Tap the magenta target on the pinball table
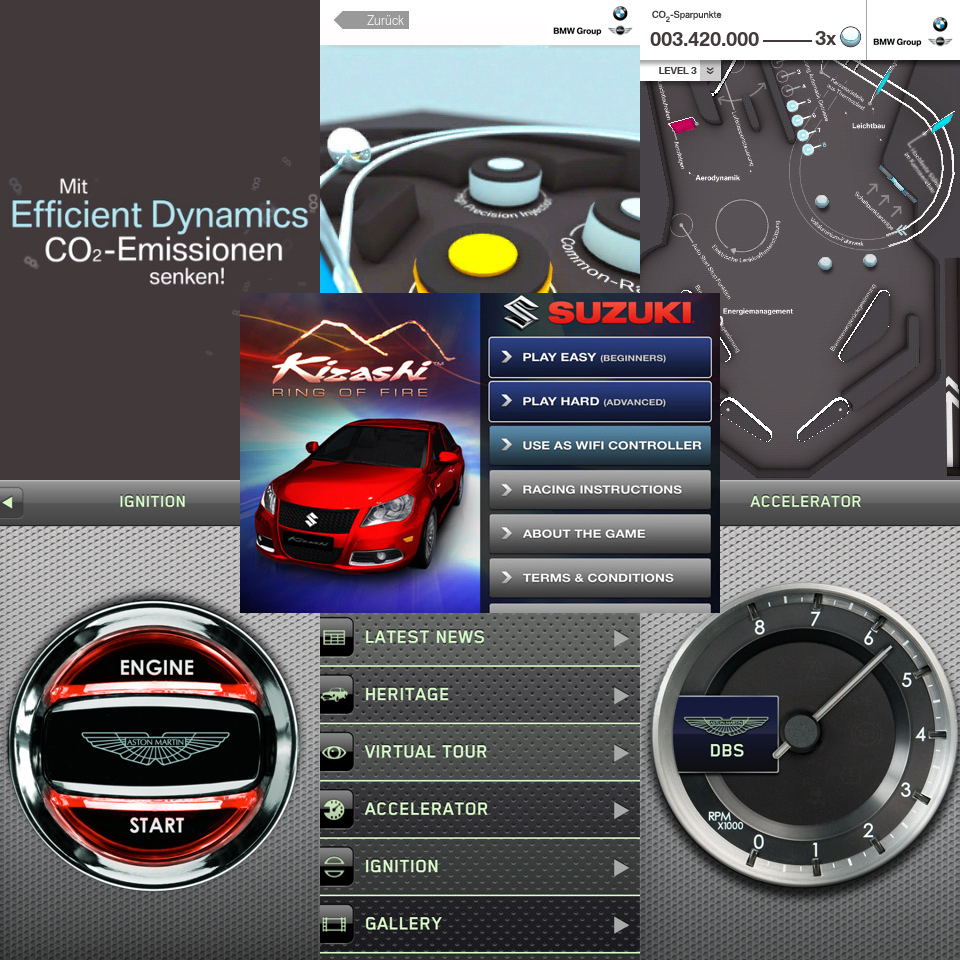The width and height of the screenshot is (960, 960). tap(684, 125)
